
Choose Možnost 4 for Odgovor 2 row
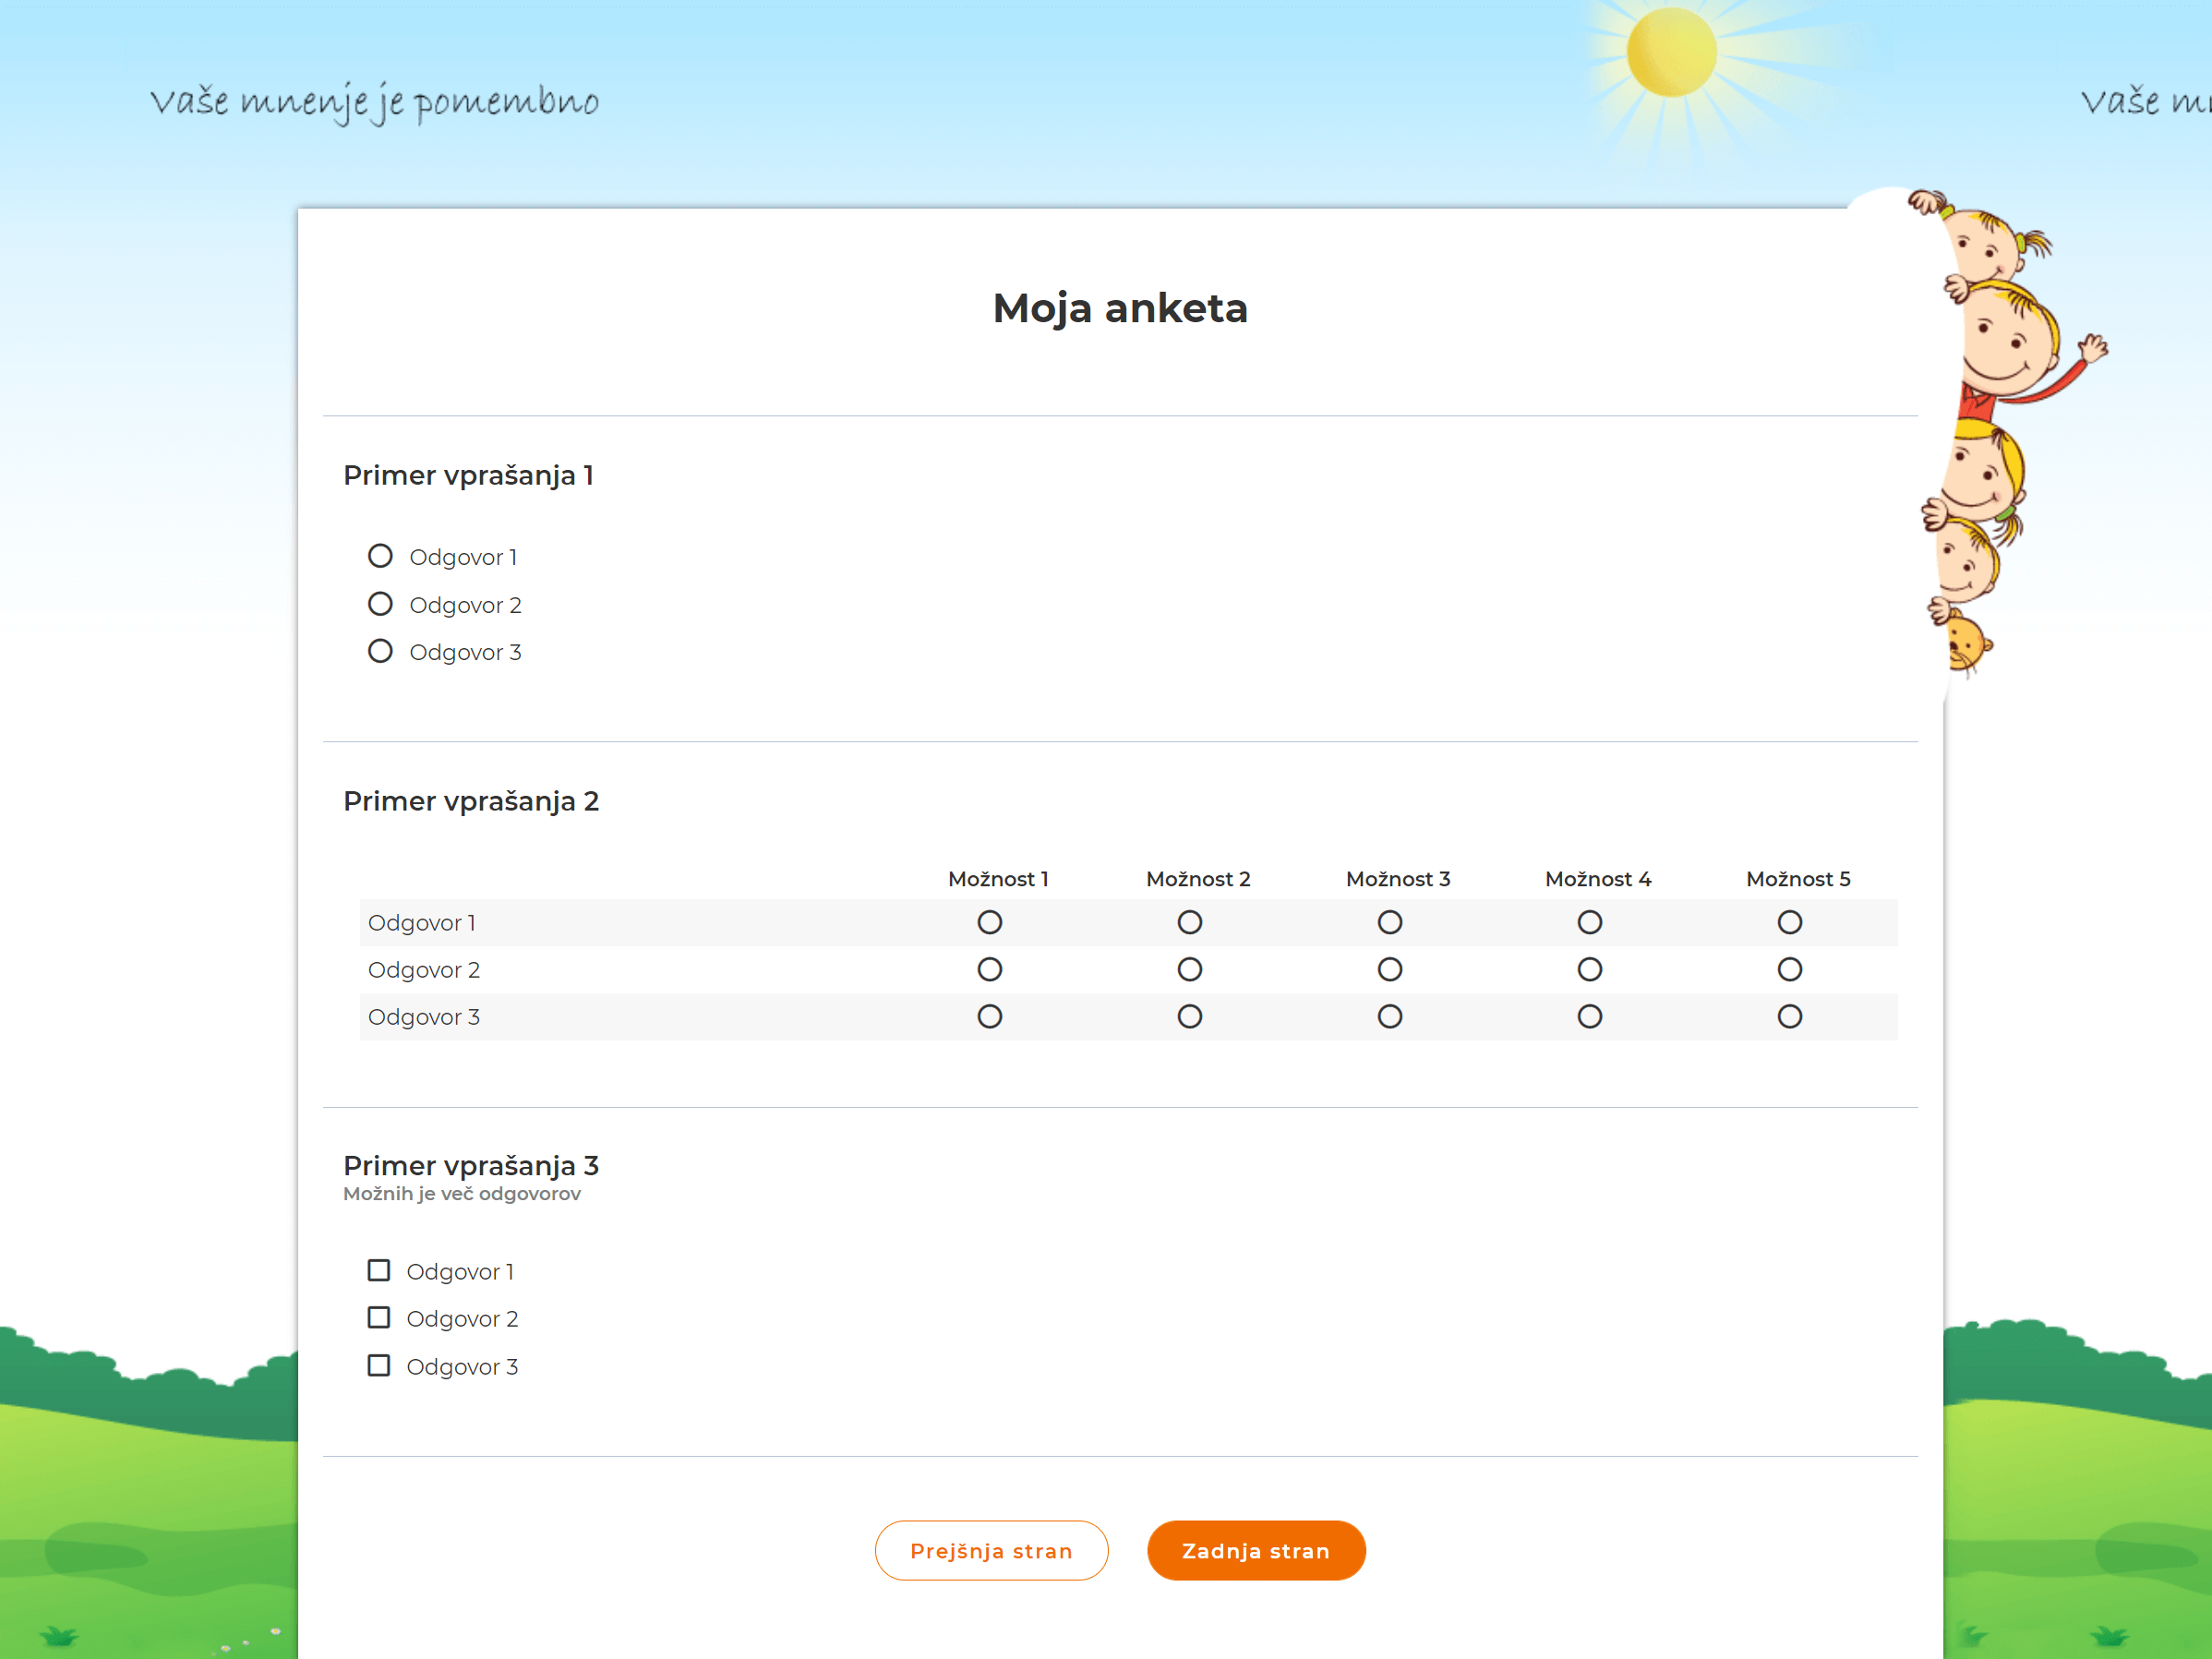[1590, 969]
